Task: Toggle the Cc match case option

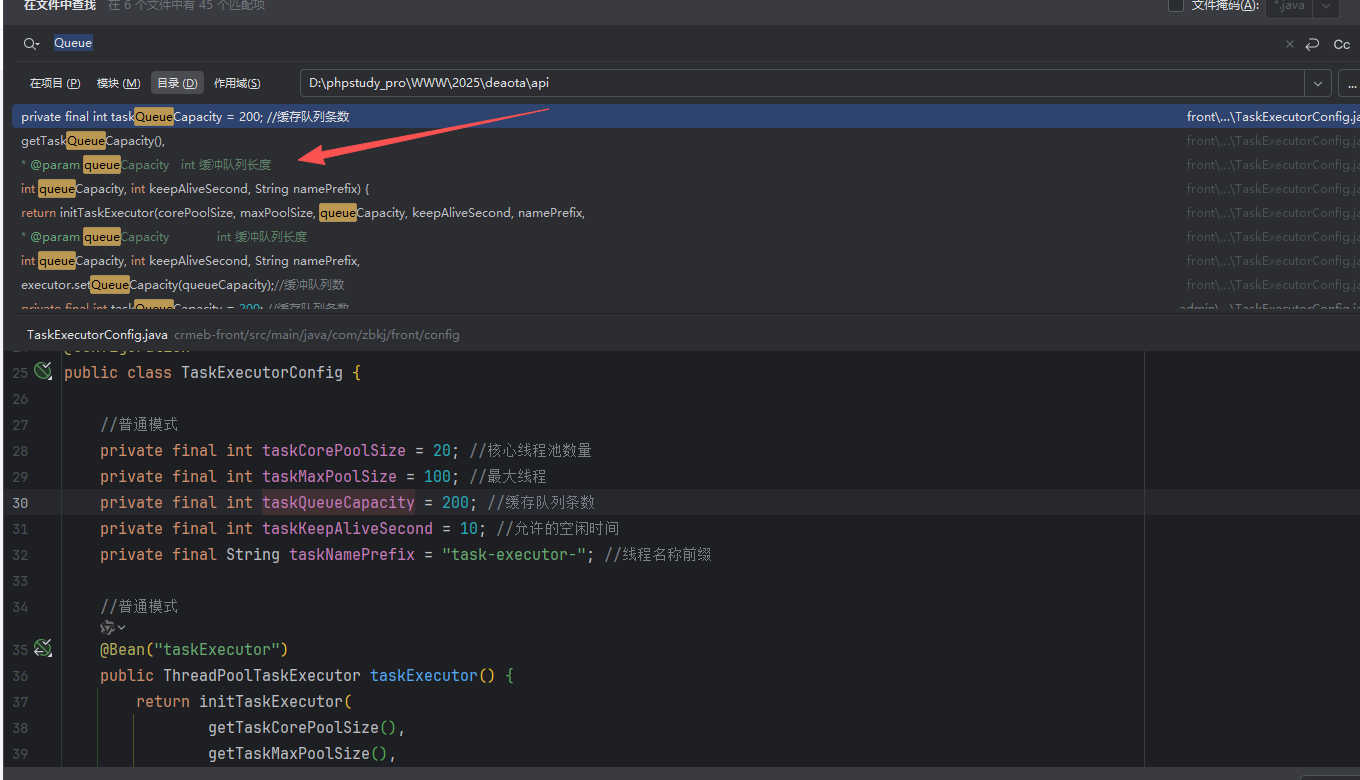Action: point(1341,44)
